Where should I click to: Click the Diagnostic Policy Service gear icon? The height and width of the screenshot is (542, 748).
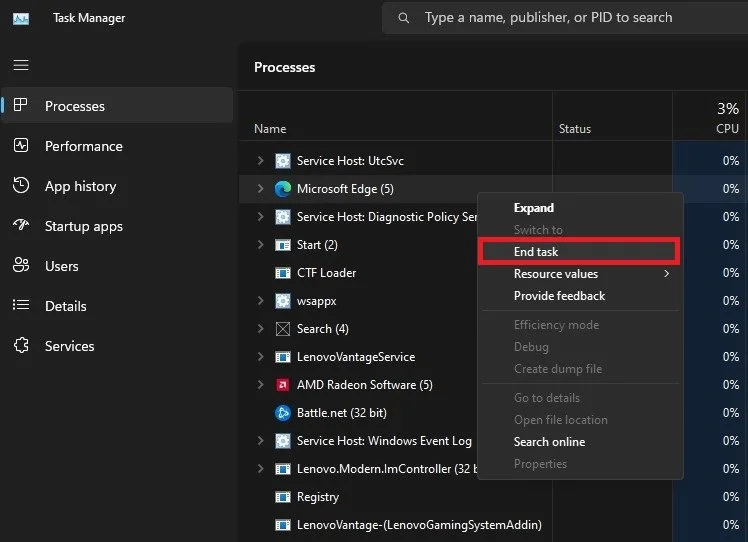[x=283, y=217]
